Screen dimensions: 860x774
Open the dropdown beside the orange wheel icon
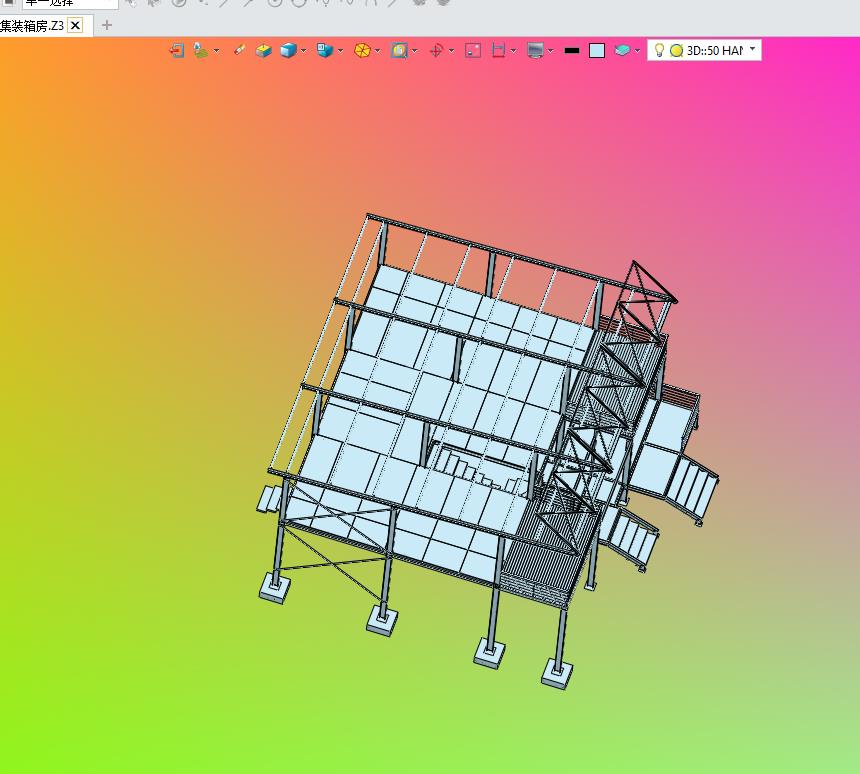pos(377,50)
